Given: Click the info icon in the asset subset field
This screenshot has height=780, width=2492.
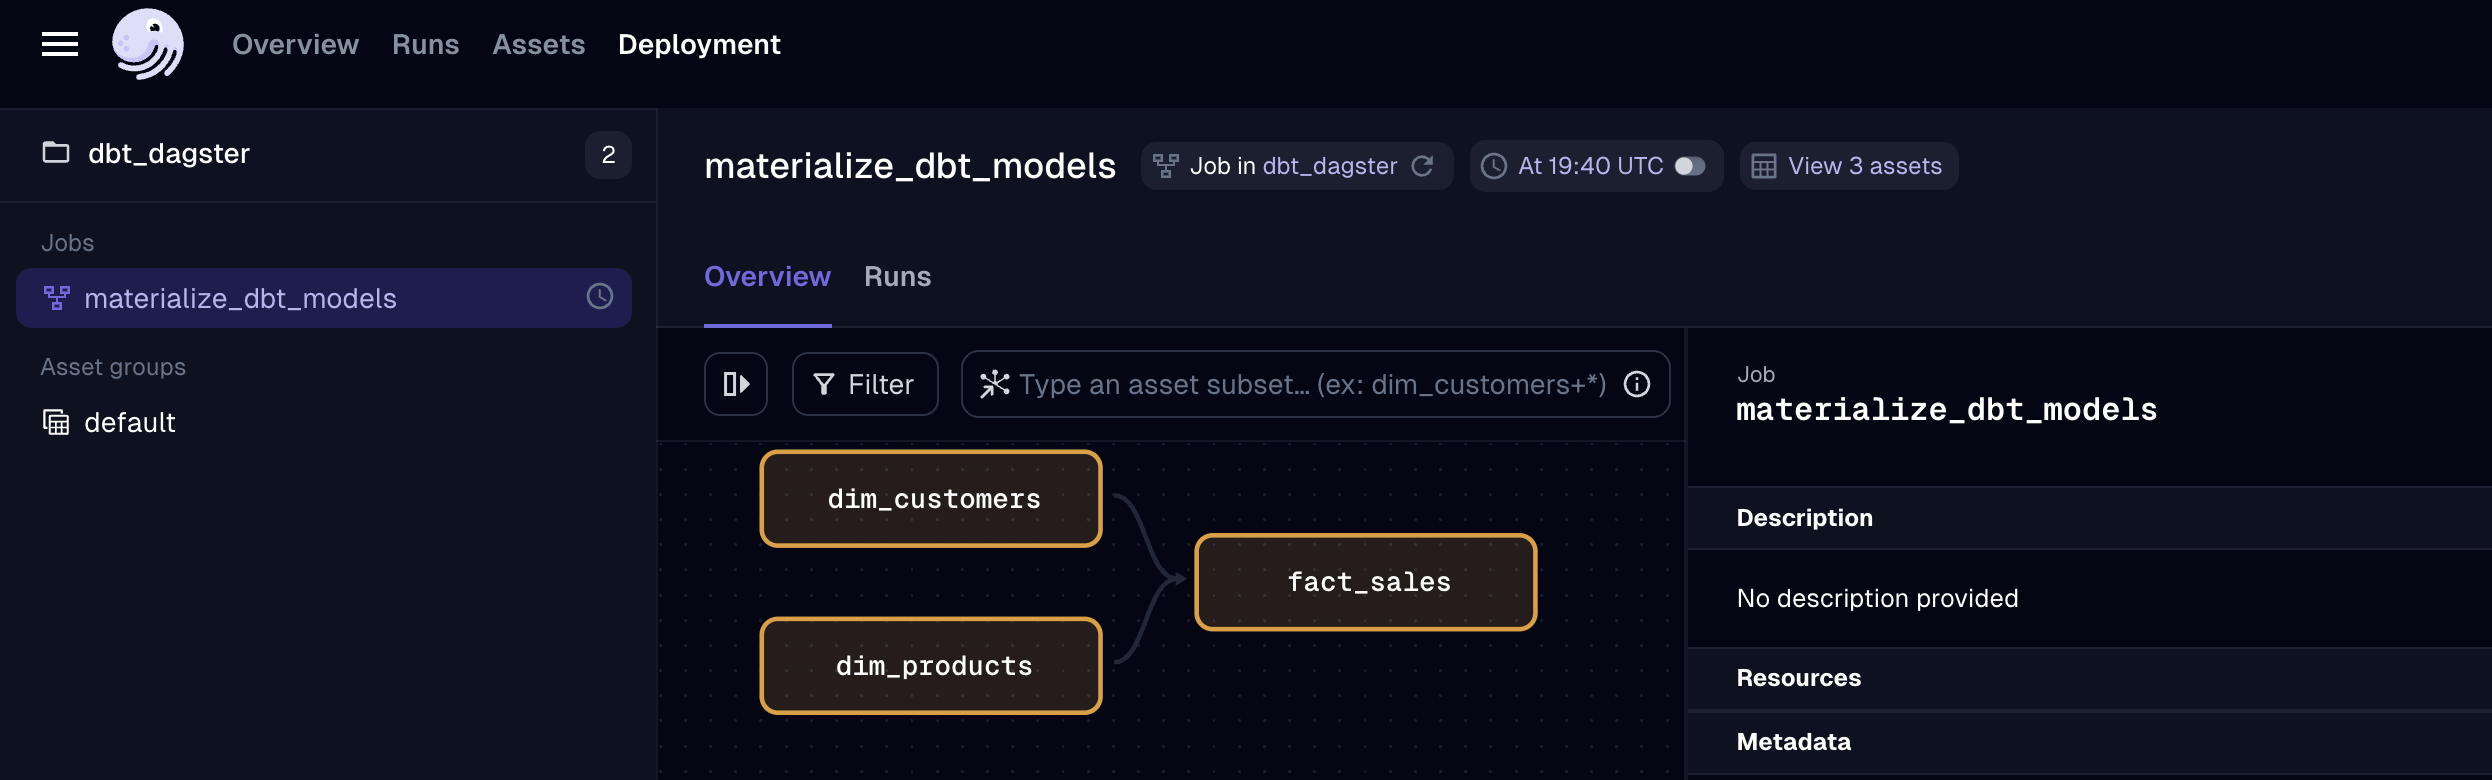Looking at the screenshot, I should (1637, 384).
